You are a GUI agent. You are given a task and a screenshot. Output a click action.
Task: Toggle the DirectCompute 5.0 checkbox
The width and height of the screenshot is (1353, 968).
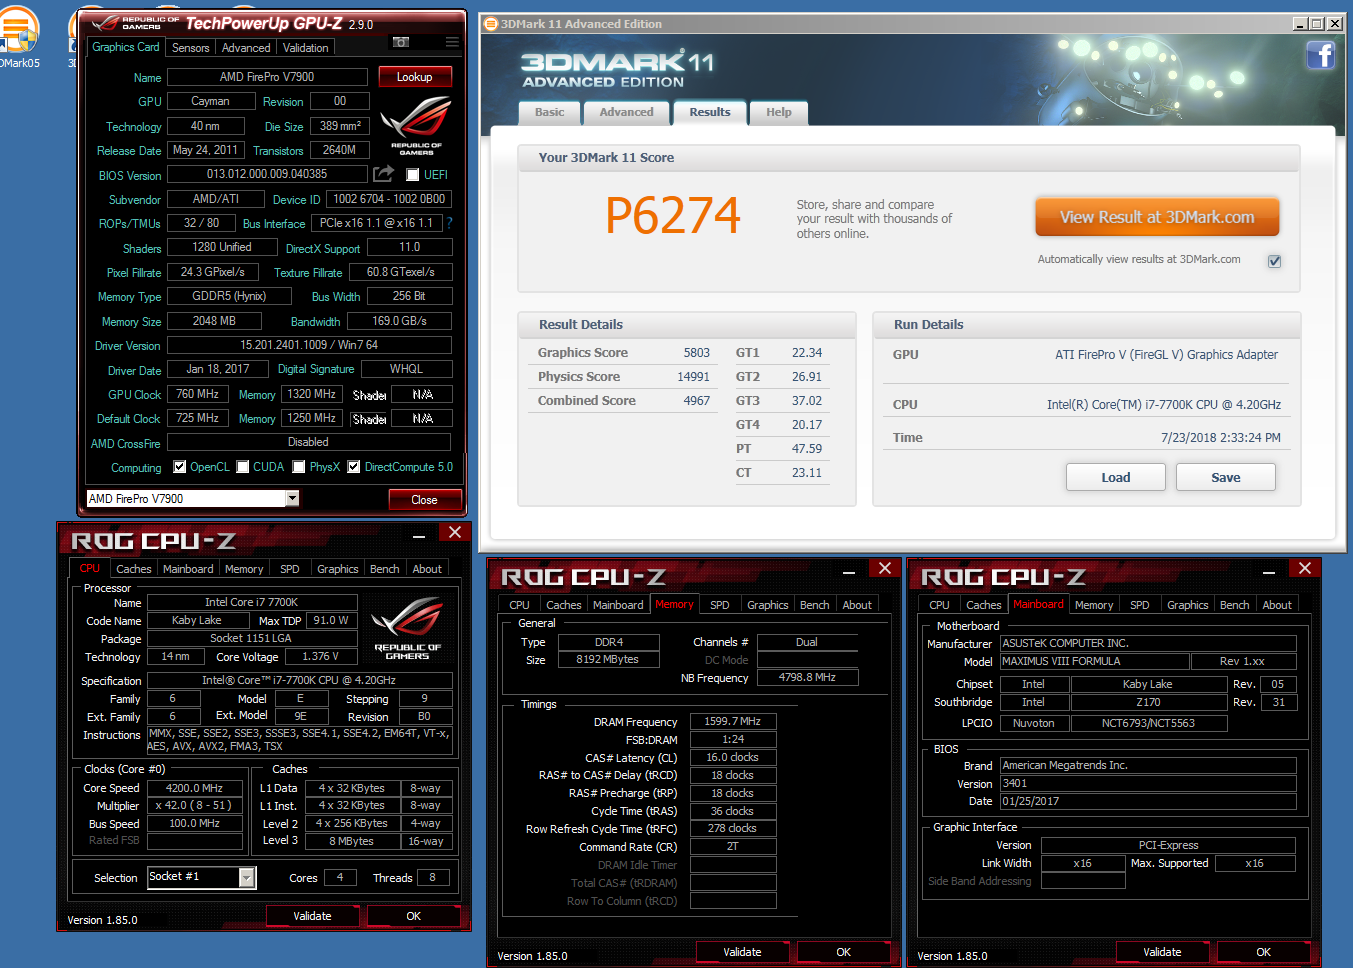[353, 467]
